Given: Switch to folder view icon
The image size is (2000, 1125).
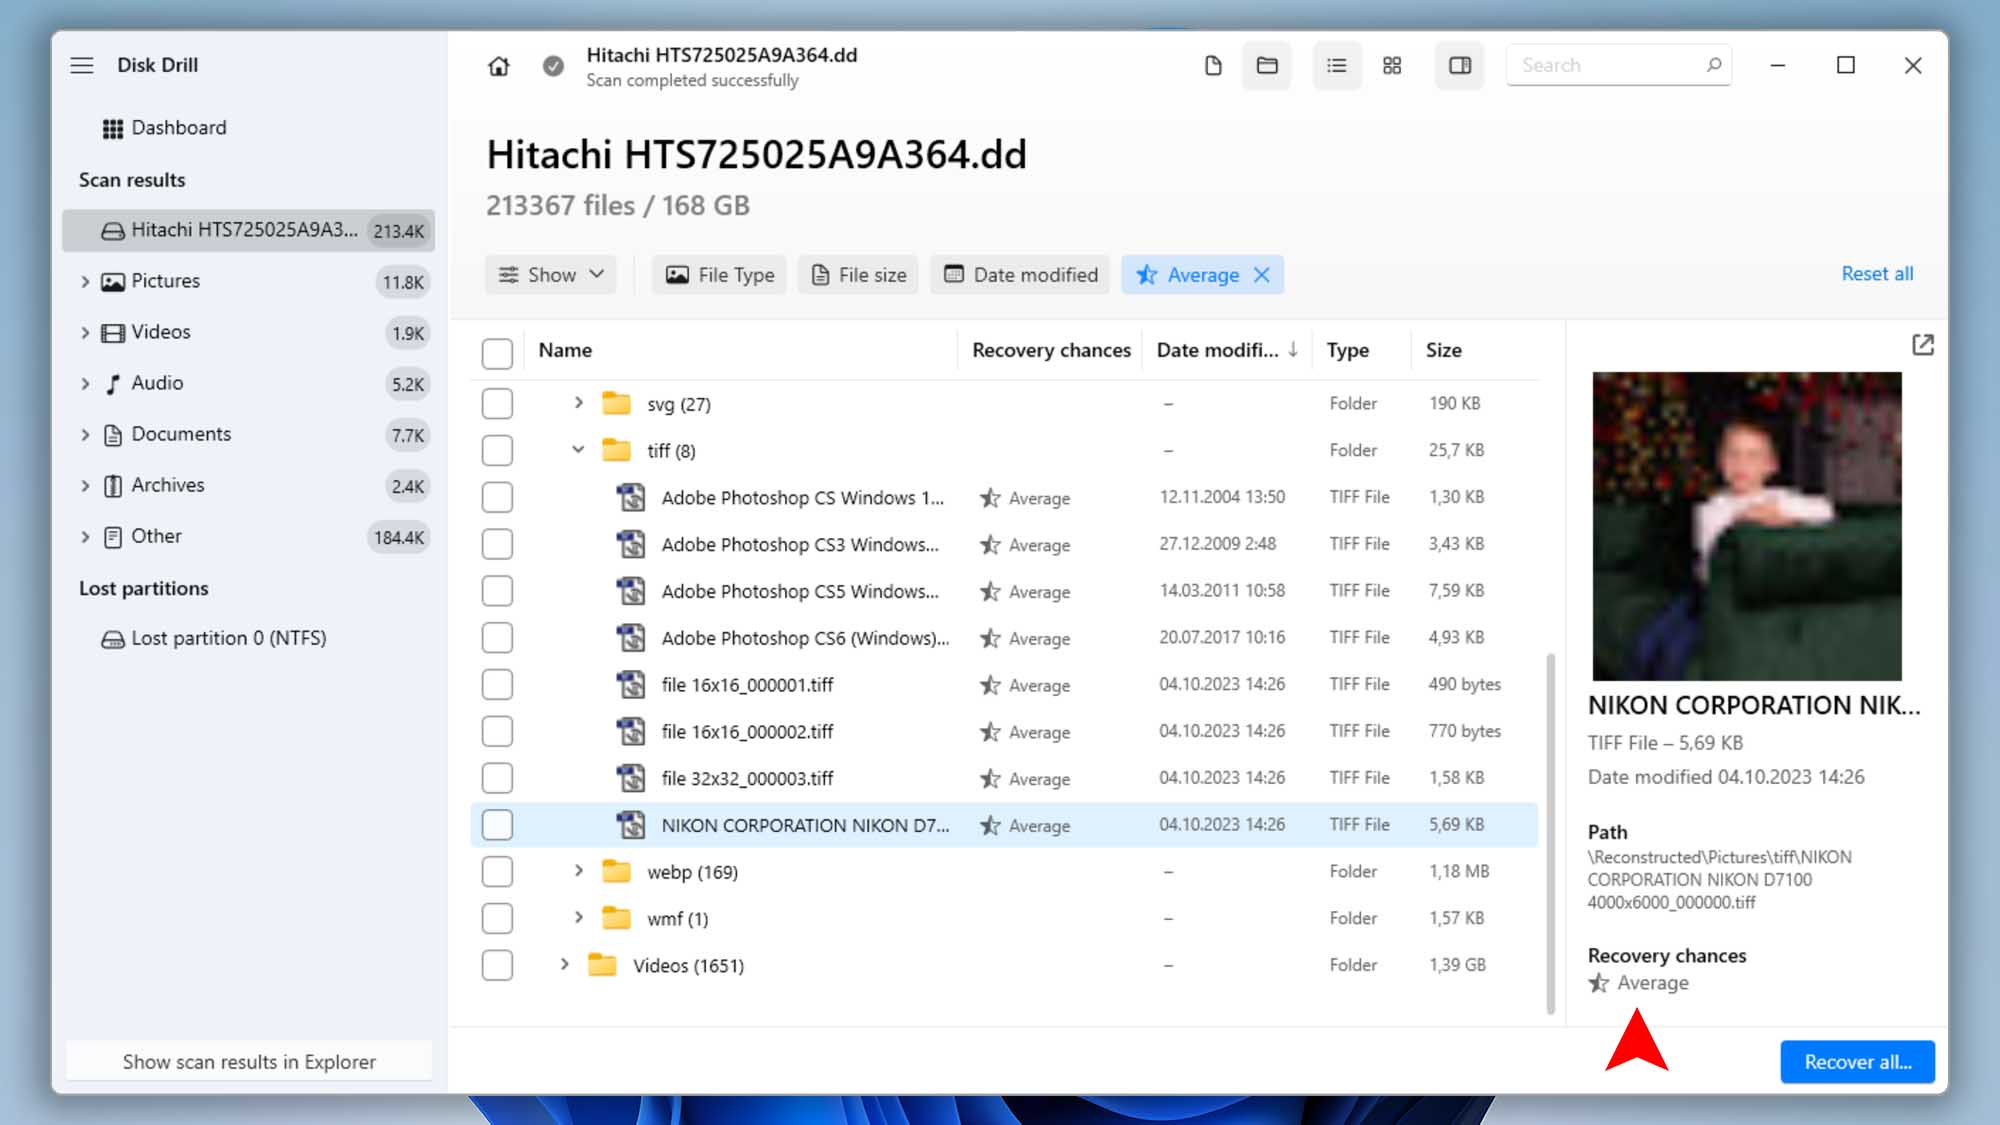Looking at the screenshot, I should tap(1267, 66).
